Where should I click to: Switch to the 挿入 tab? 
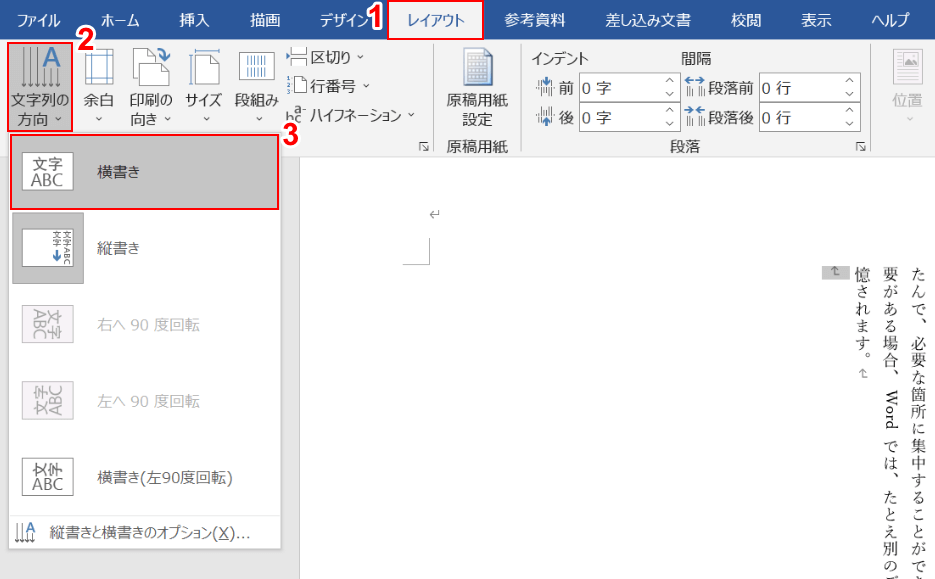pos(194,20)
